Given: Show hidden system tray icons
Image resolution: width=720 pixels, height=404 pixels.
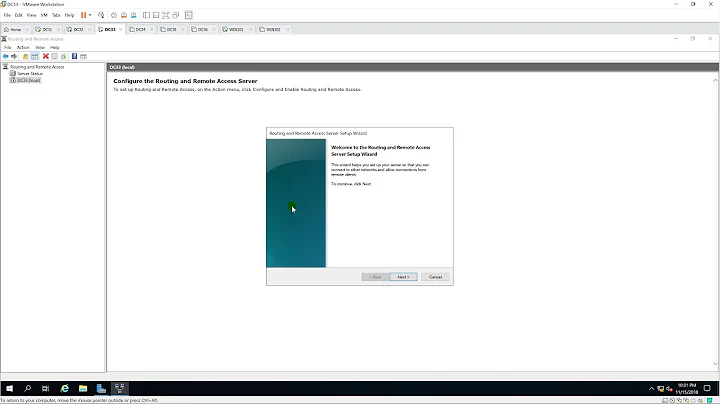Looking at the screenshot, I should [652, 389].
